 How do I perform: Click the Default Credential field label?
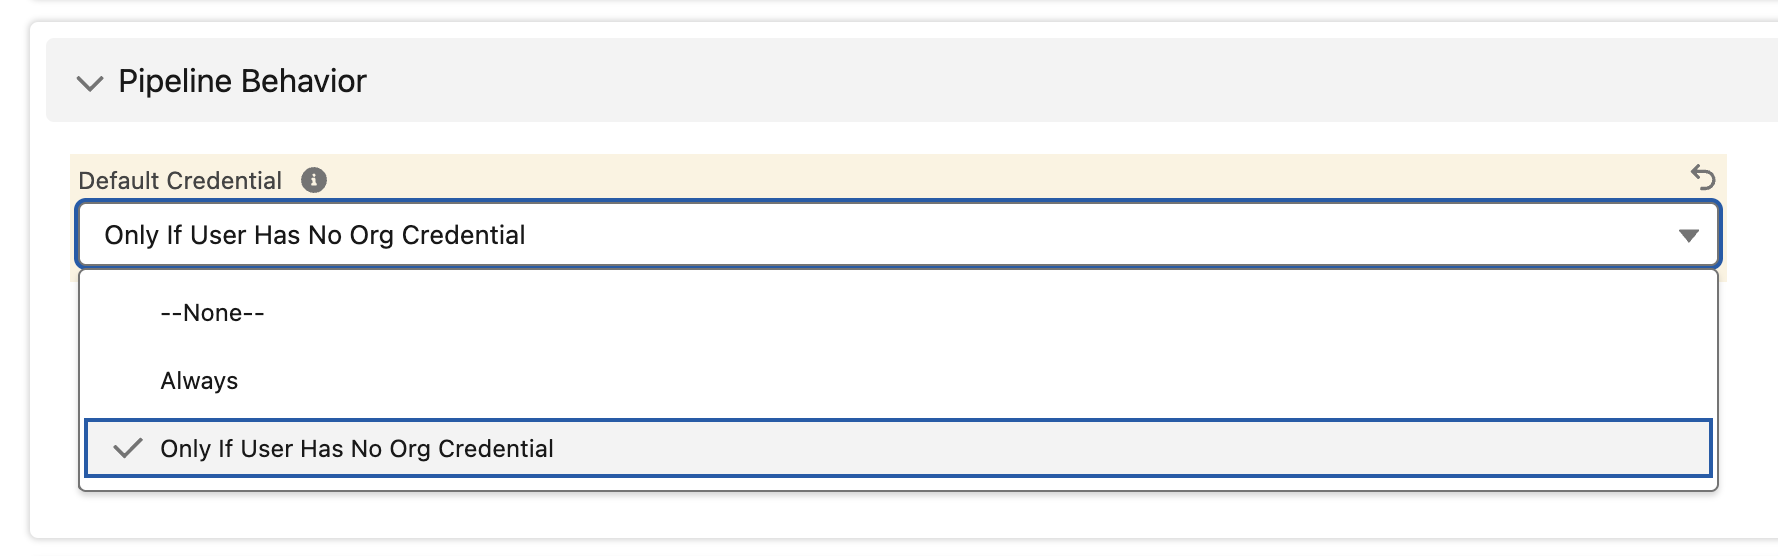coord(180,181)
